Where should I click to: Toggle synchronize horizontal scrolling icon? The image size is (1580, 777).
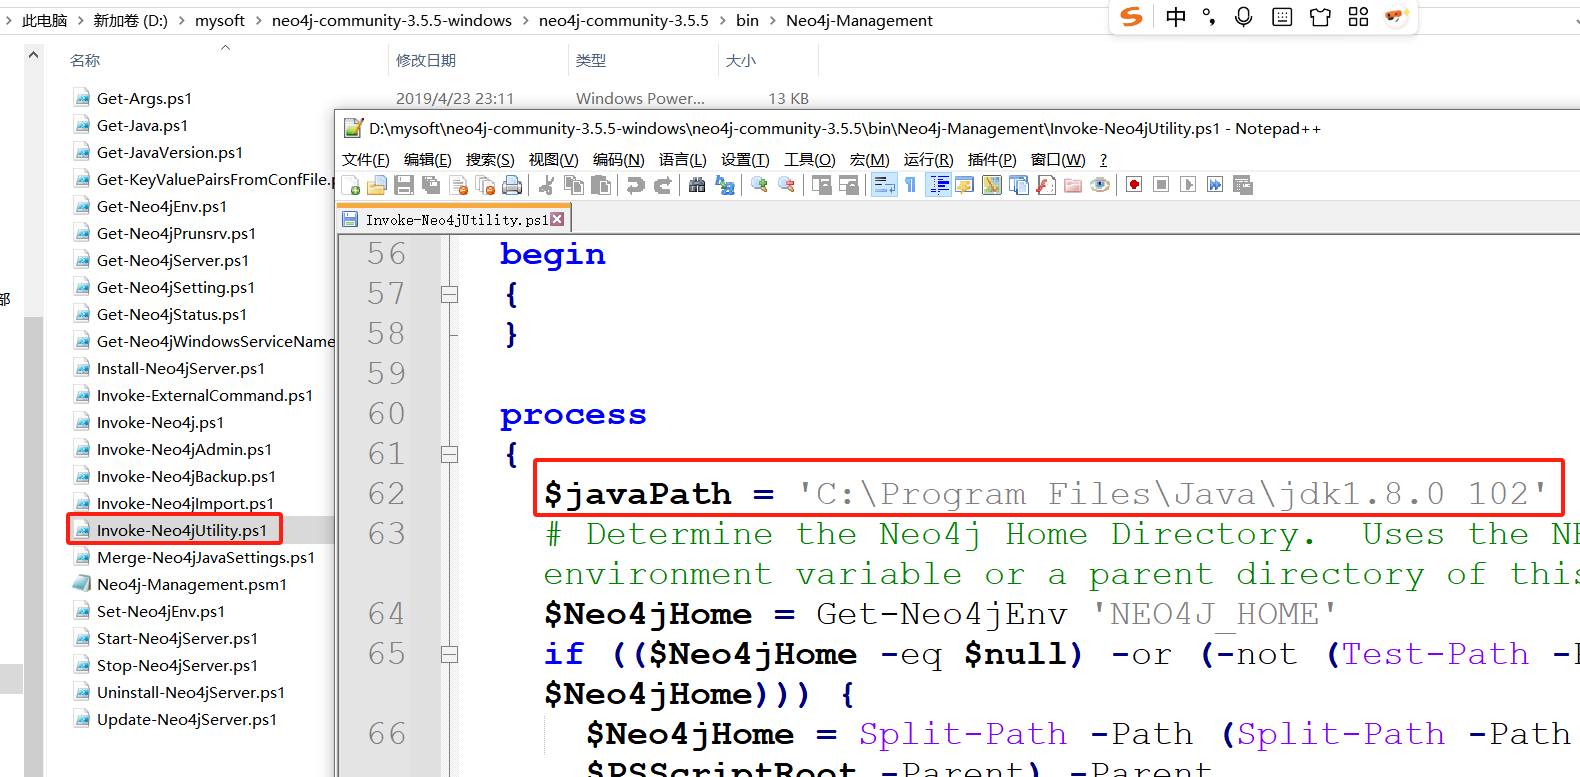(x=848, y=185)
